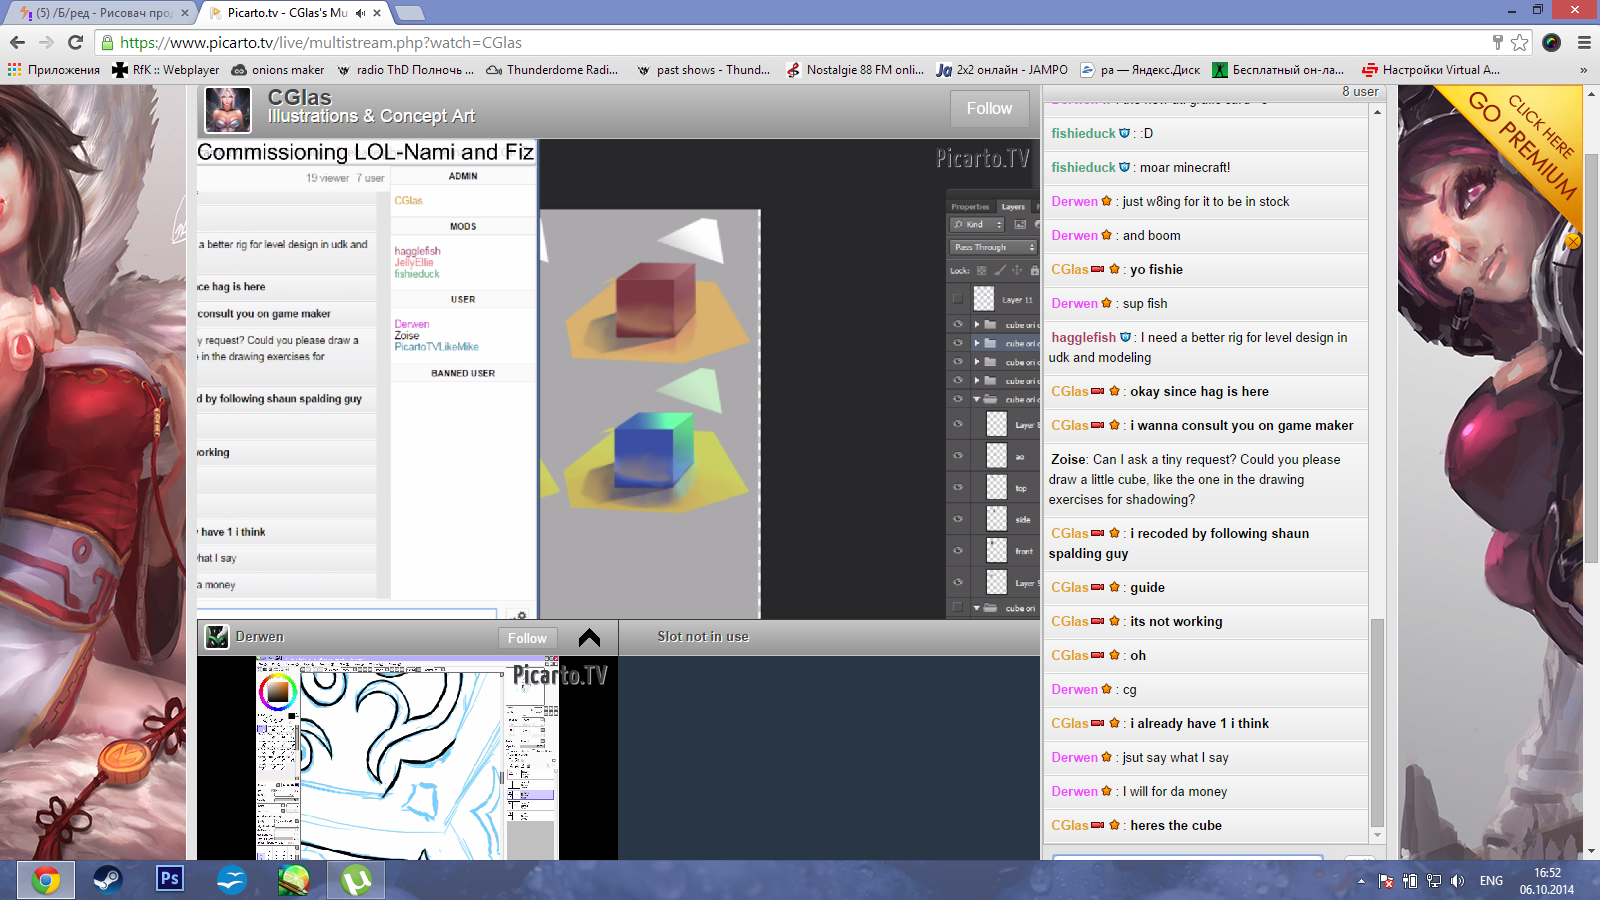Open the CGlas channel avatar
Image resolution: width=1600 pixels, height=900 pixels.
(x=228, y=110)
